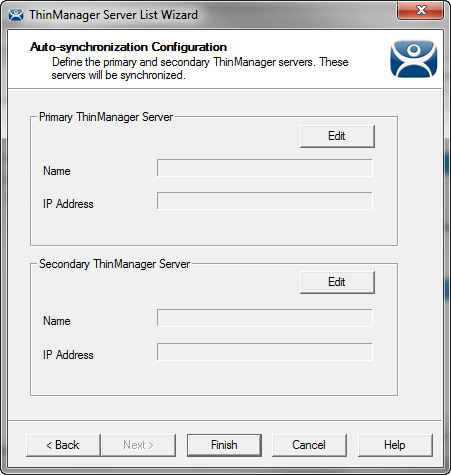Click the Secondary ThinManager Server group label

pos(114,264)
